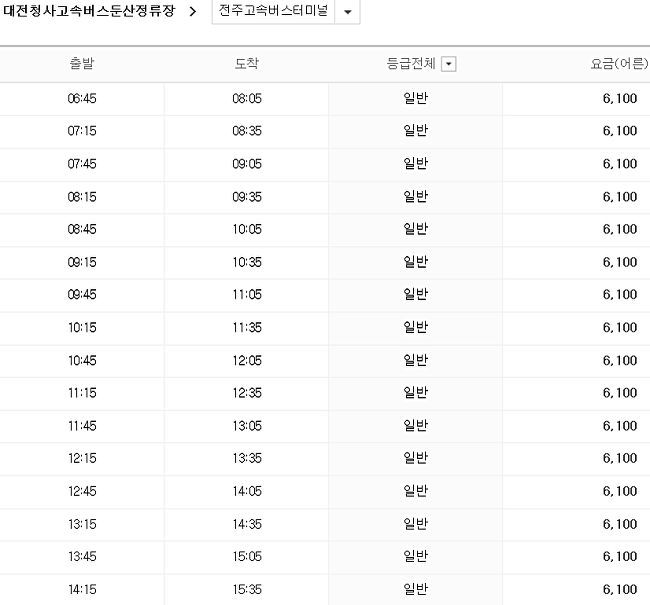Click the 13:05 arrival time
The height and width of the screenshot is (605, 650).
(x=247, y=425)
